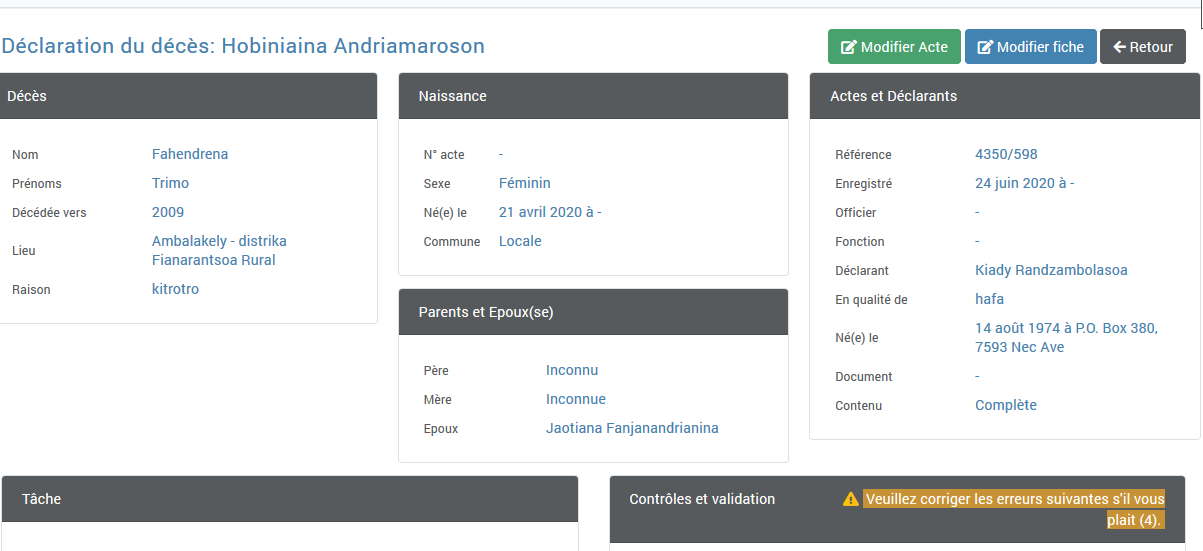Click the left arrow icon in Retour
The width and height of the screenshot is (1203, 551).
[1120, 47]
